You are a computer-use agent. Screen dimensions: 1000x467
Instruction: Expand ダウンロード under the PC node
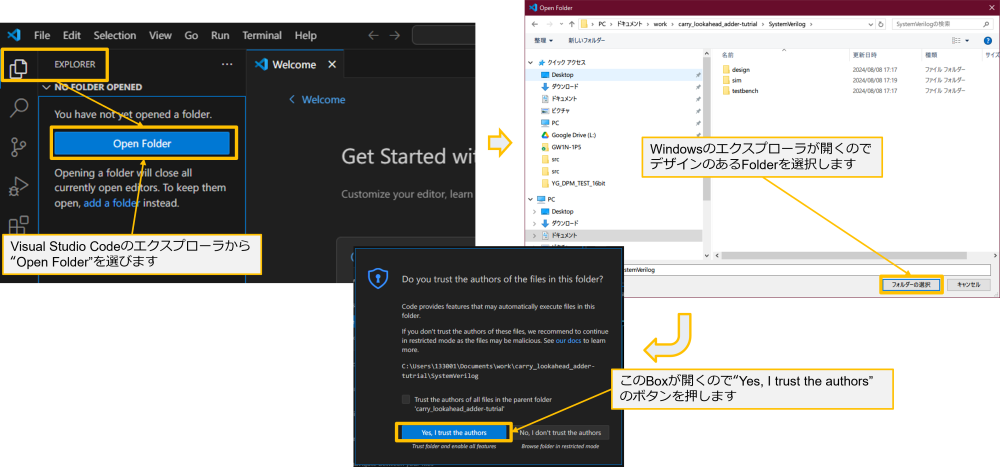pyautogui.click(x=534, y=223)
